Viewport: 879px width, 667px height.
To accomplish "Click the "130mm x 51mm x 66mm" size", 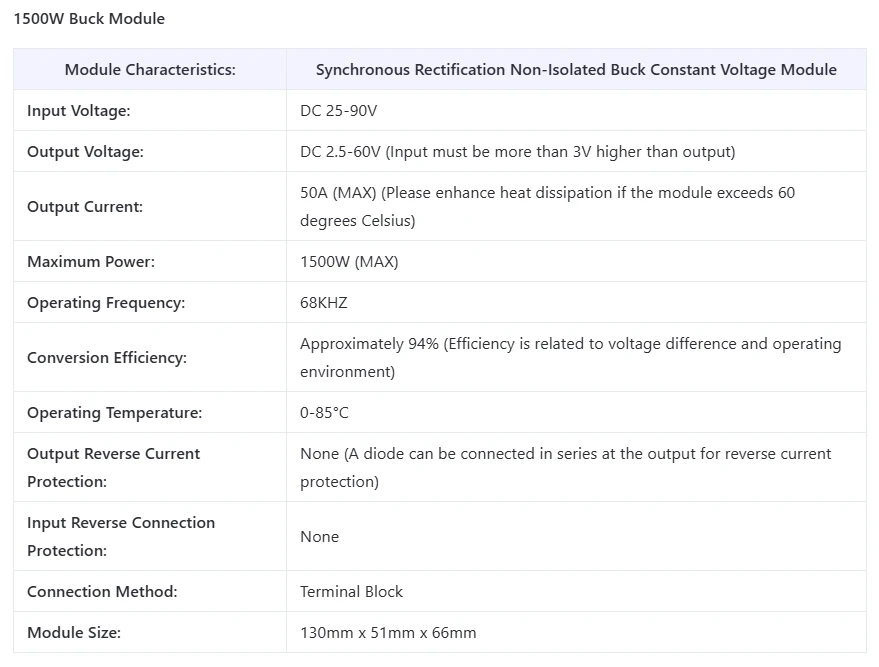I will pyautogui.click(x=388, y=632).
